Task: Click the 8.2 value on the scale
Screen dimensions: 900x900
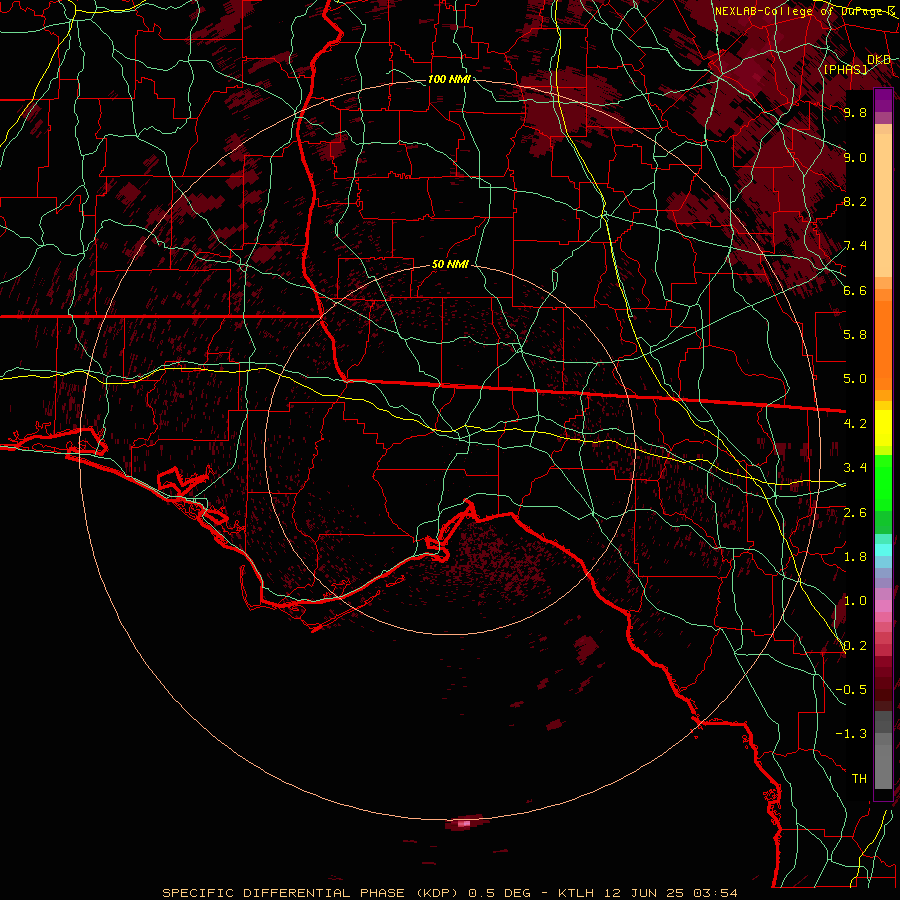Action: pyautogui.click(x=855, y=201)
